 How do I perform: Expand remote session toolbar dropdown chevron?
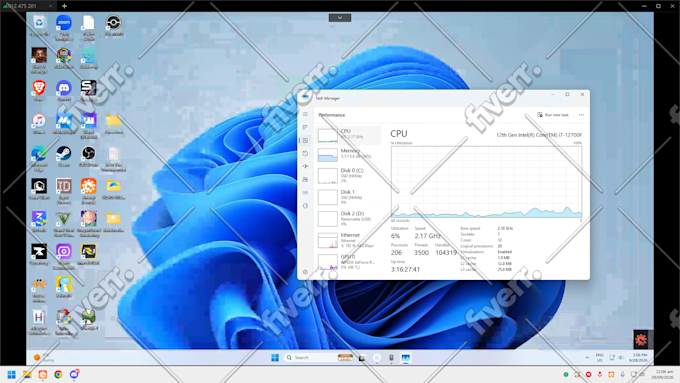[340, 18]
